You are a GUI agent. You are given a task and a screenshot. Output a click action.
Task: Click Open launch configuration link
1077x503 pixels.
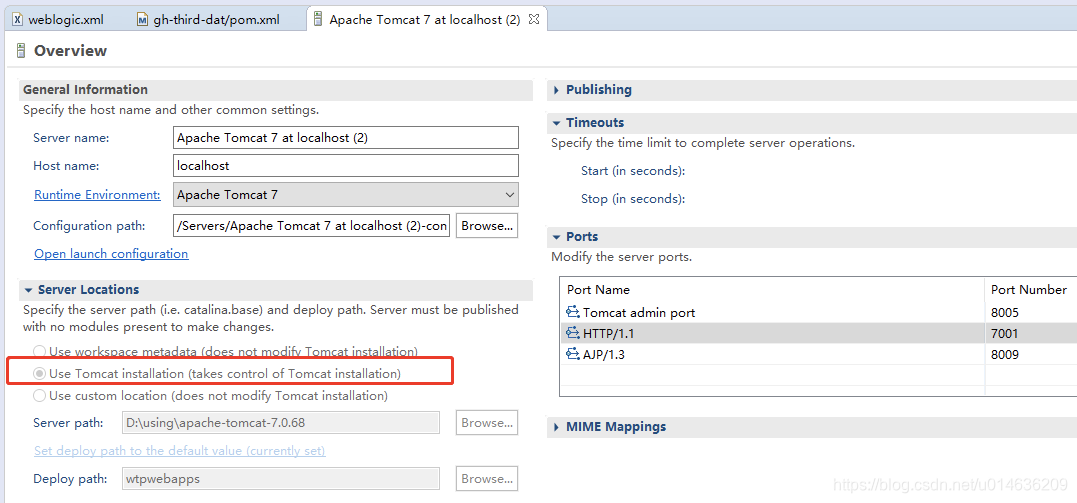point(111,254)
